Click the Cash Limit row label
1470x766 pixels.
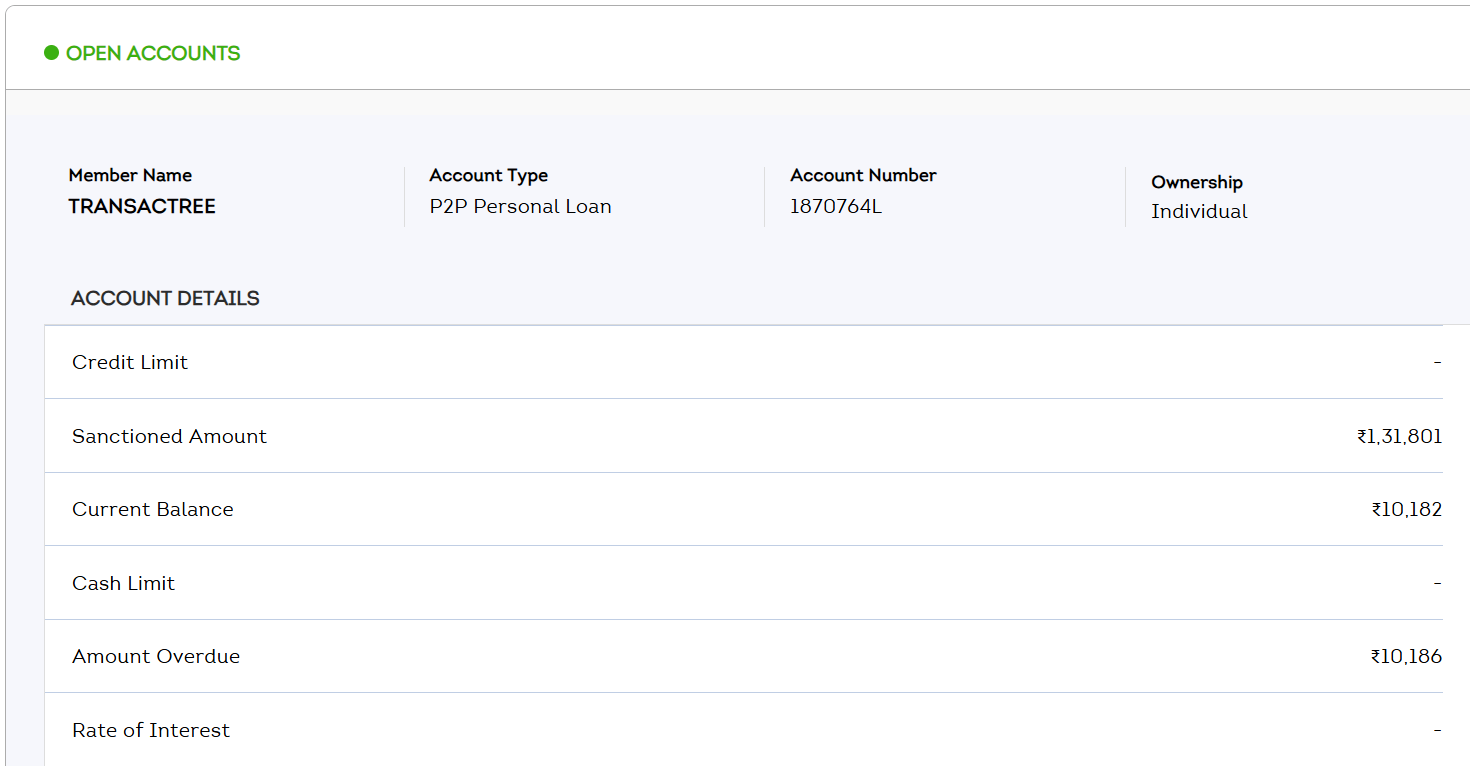[123, 583]
